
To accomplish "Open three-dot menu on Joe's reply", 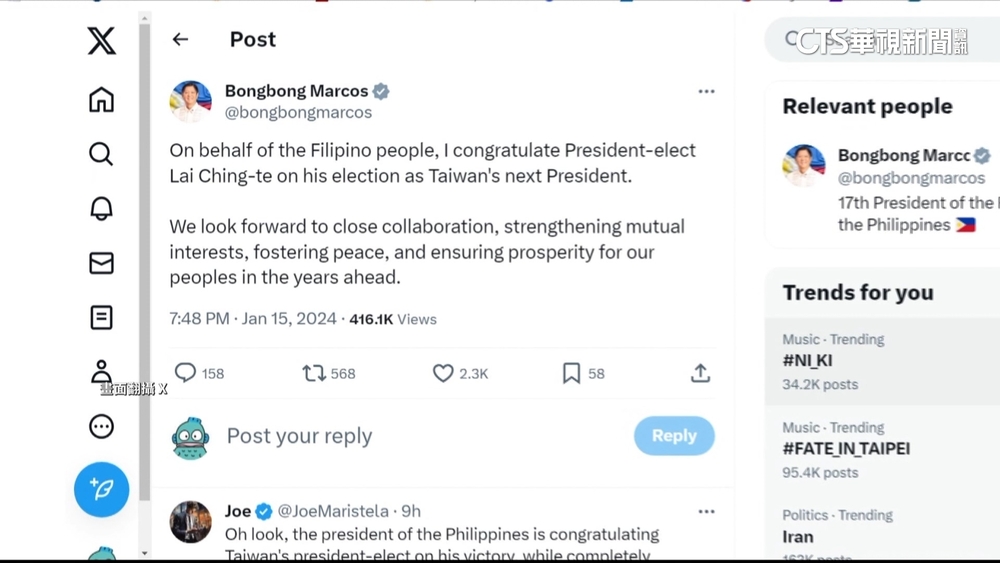I will click(706, 511).
